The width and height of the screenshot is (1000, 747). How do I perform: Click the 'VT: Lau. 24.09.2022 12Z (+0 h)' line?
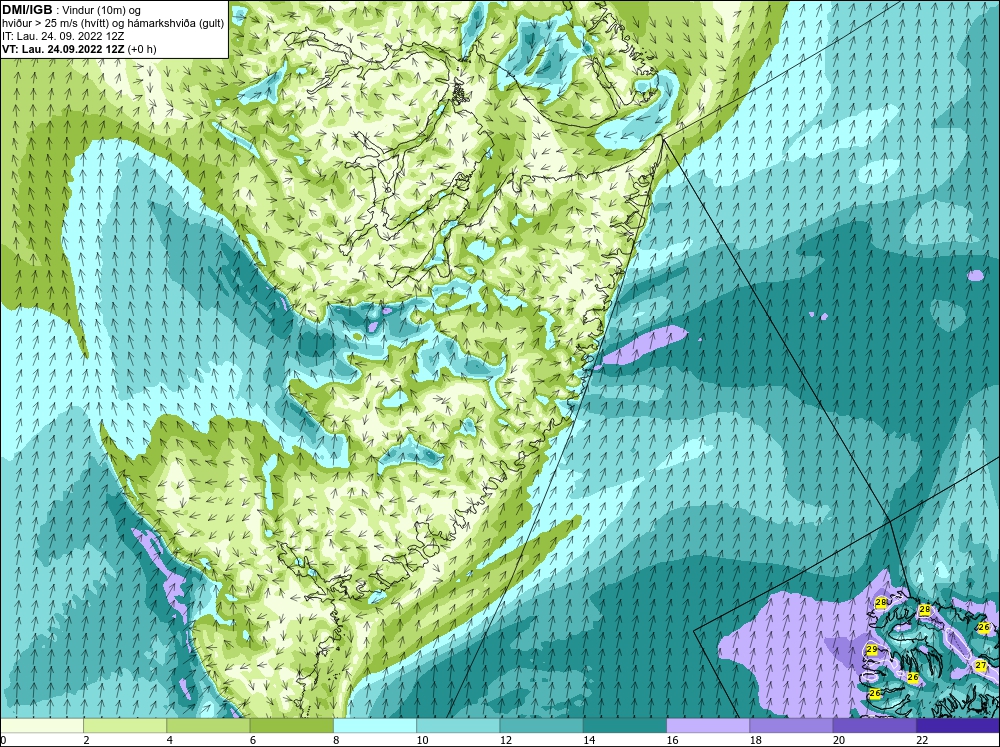(x=79, y=48)
